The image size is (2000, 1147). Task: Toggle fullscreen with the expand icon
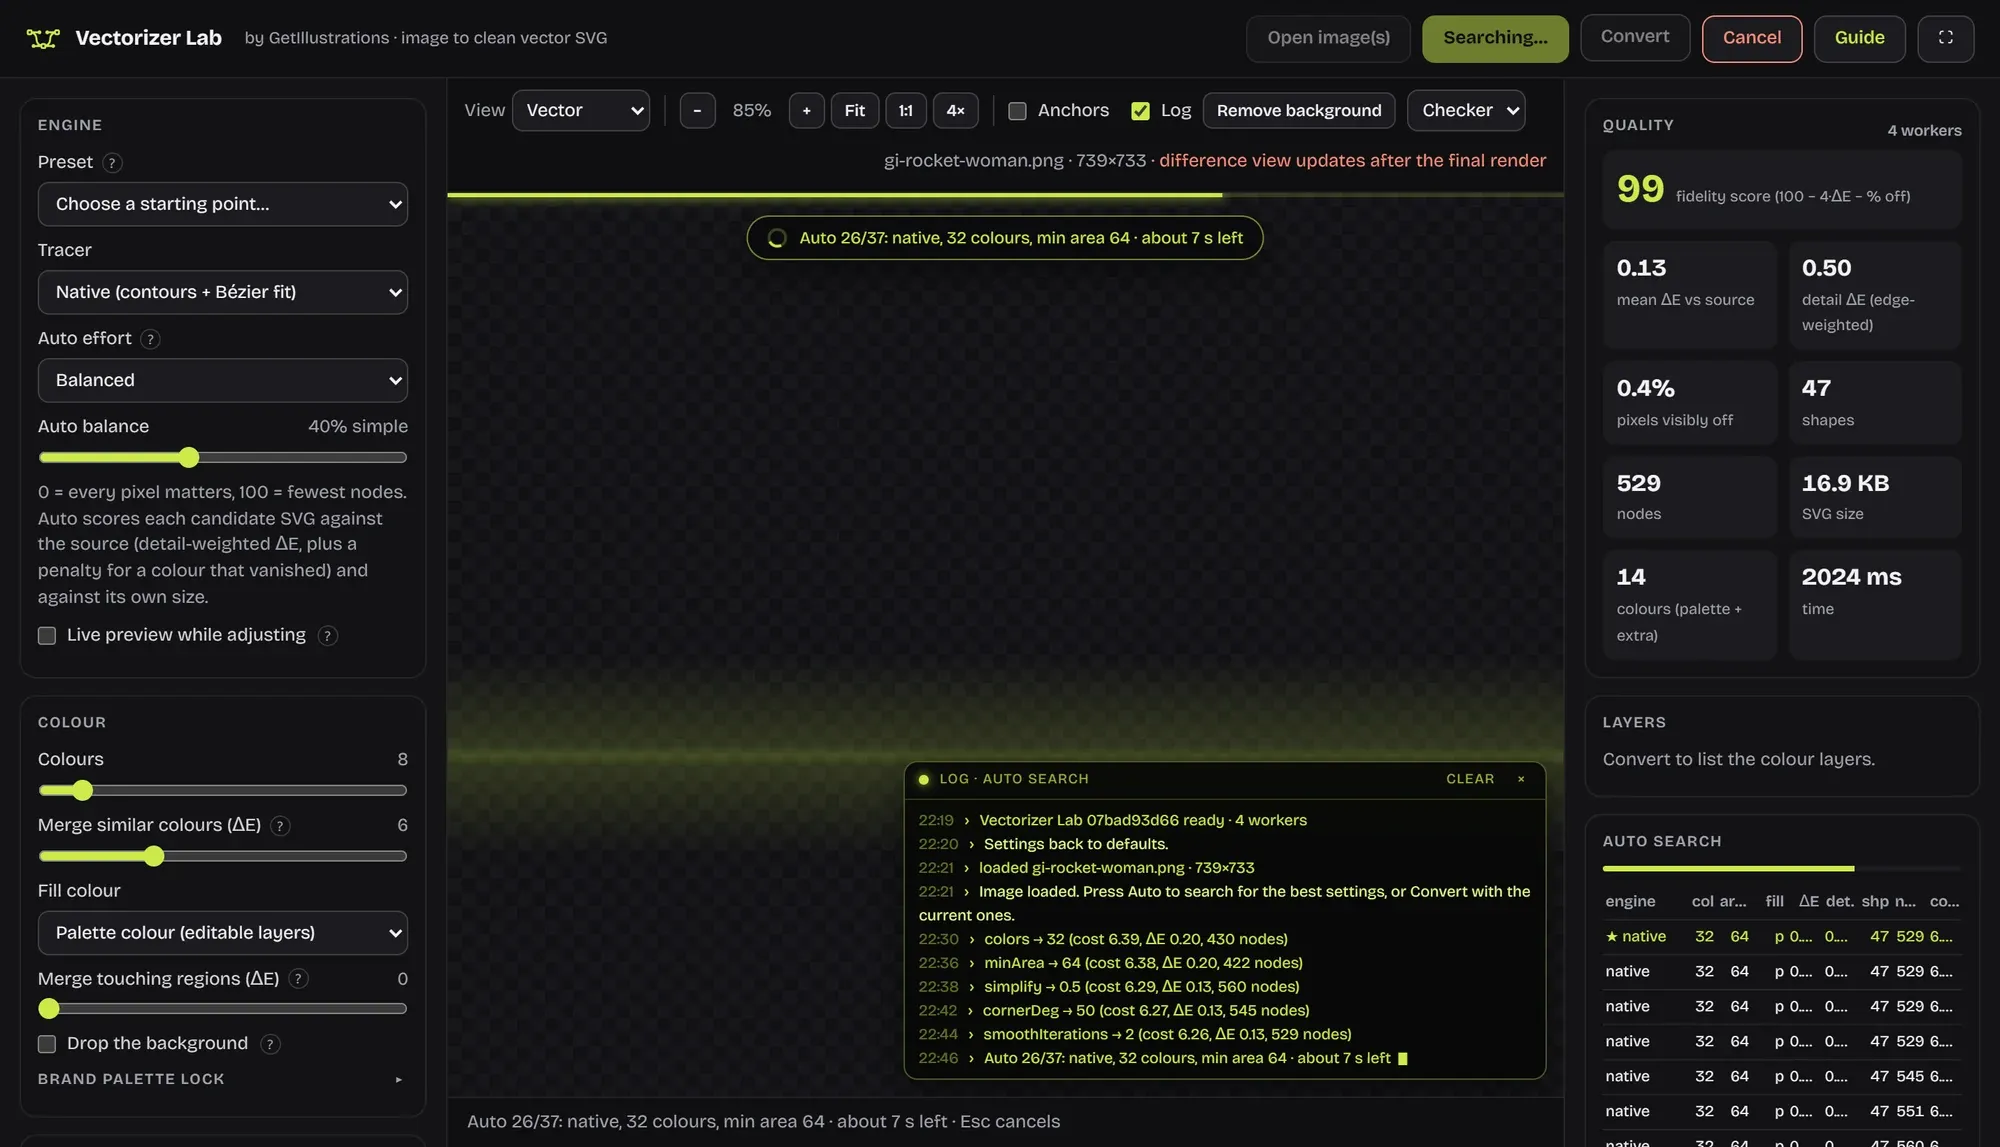1945,38
